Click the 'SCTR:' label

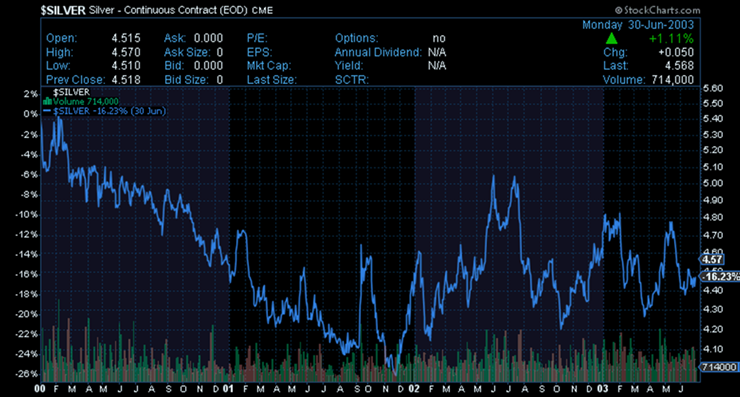(352, 80)
